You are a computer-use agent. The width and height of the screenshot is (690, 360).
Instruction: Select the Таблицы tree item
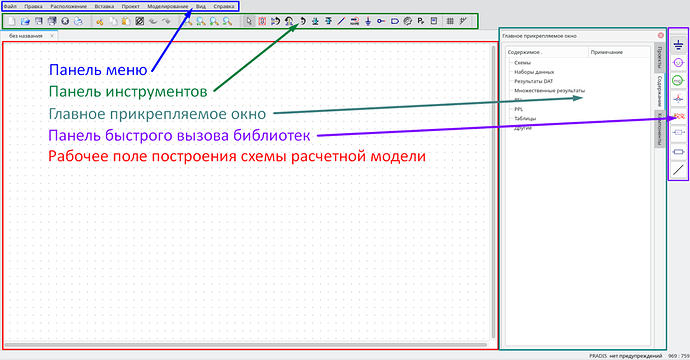(525, 118)
